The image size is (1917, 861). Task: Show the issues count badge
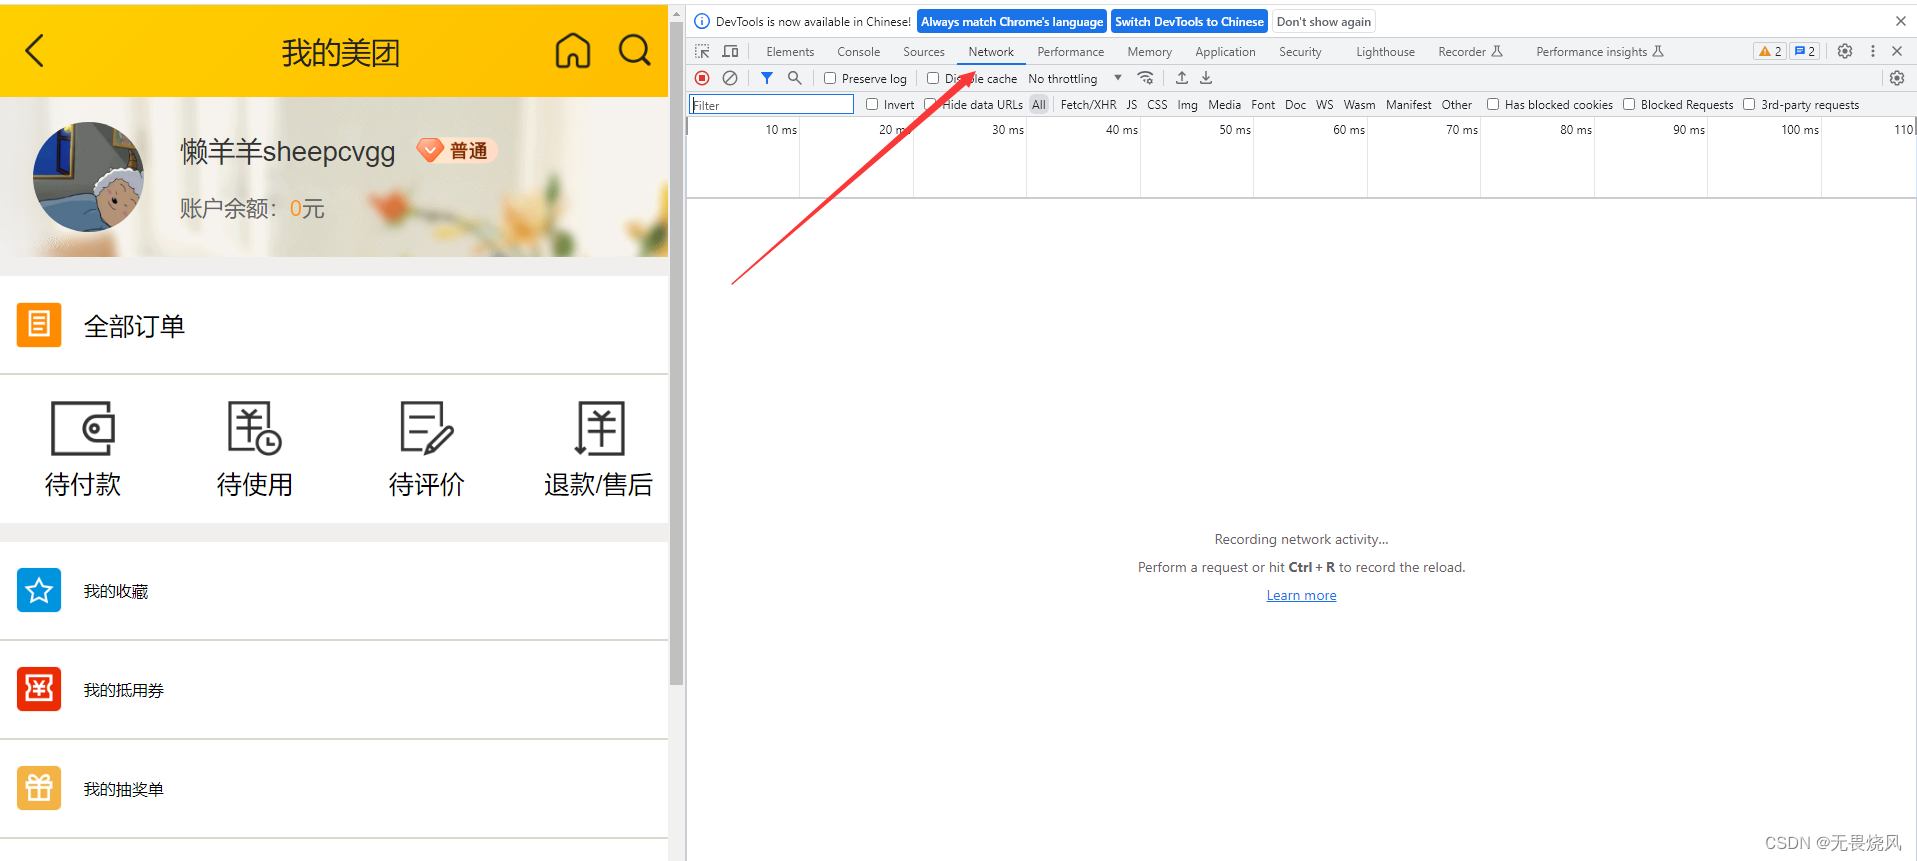(x=1805, y=51)
